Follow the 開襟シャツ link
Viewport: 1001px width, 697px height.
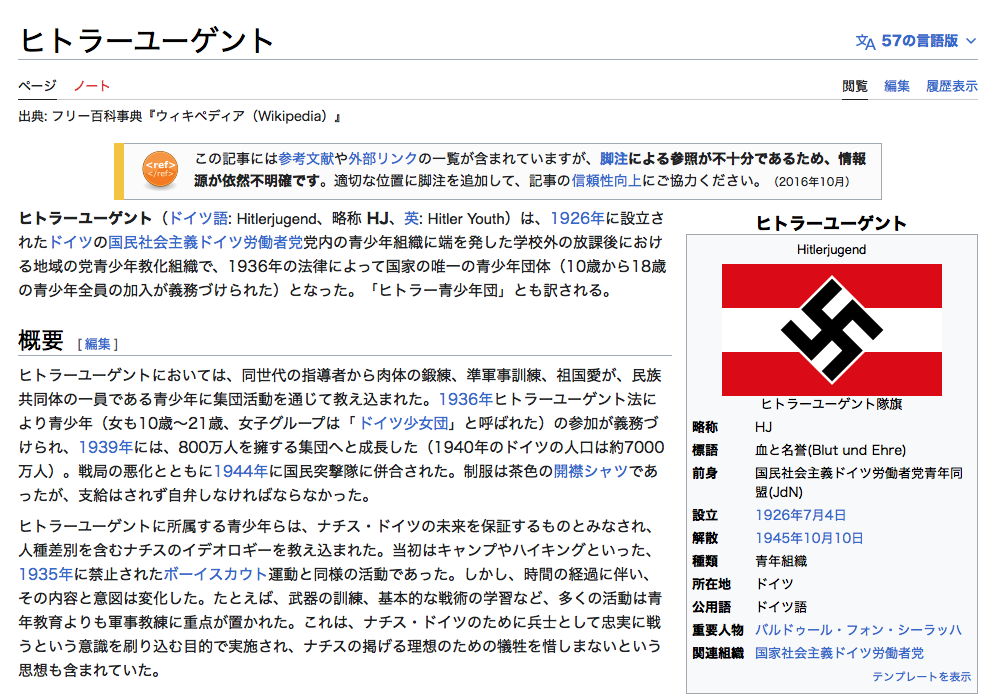591,472
